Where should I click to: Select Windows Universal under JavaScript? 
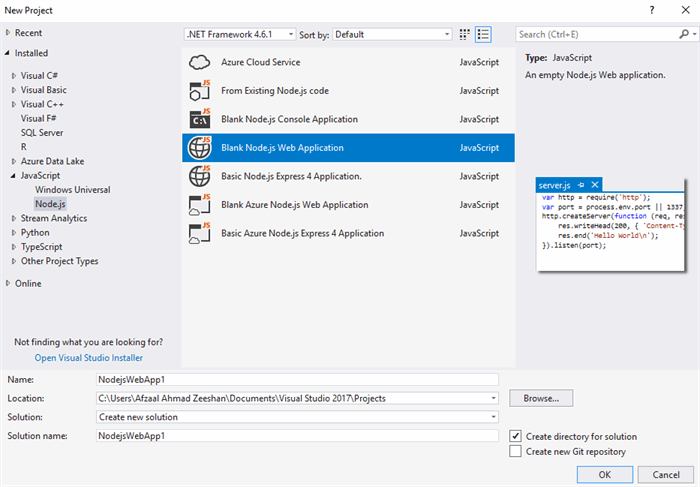coord(73,190)
